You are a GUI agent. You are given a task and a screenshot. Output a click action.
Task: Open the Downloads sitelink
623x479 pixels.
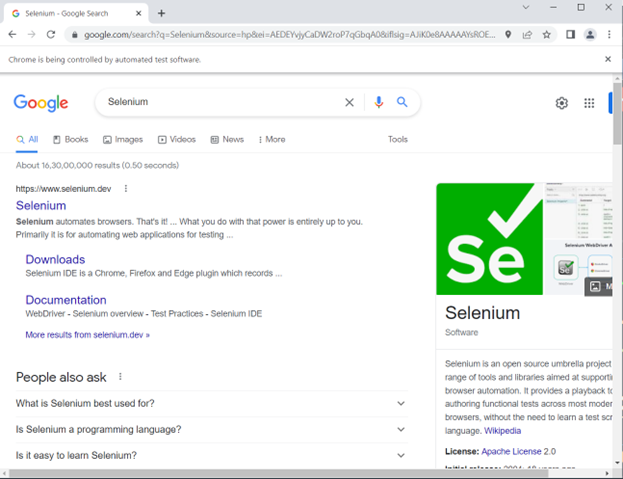[55, 260]
